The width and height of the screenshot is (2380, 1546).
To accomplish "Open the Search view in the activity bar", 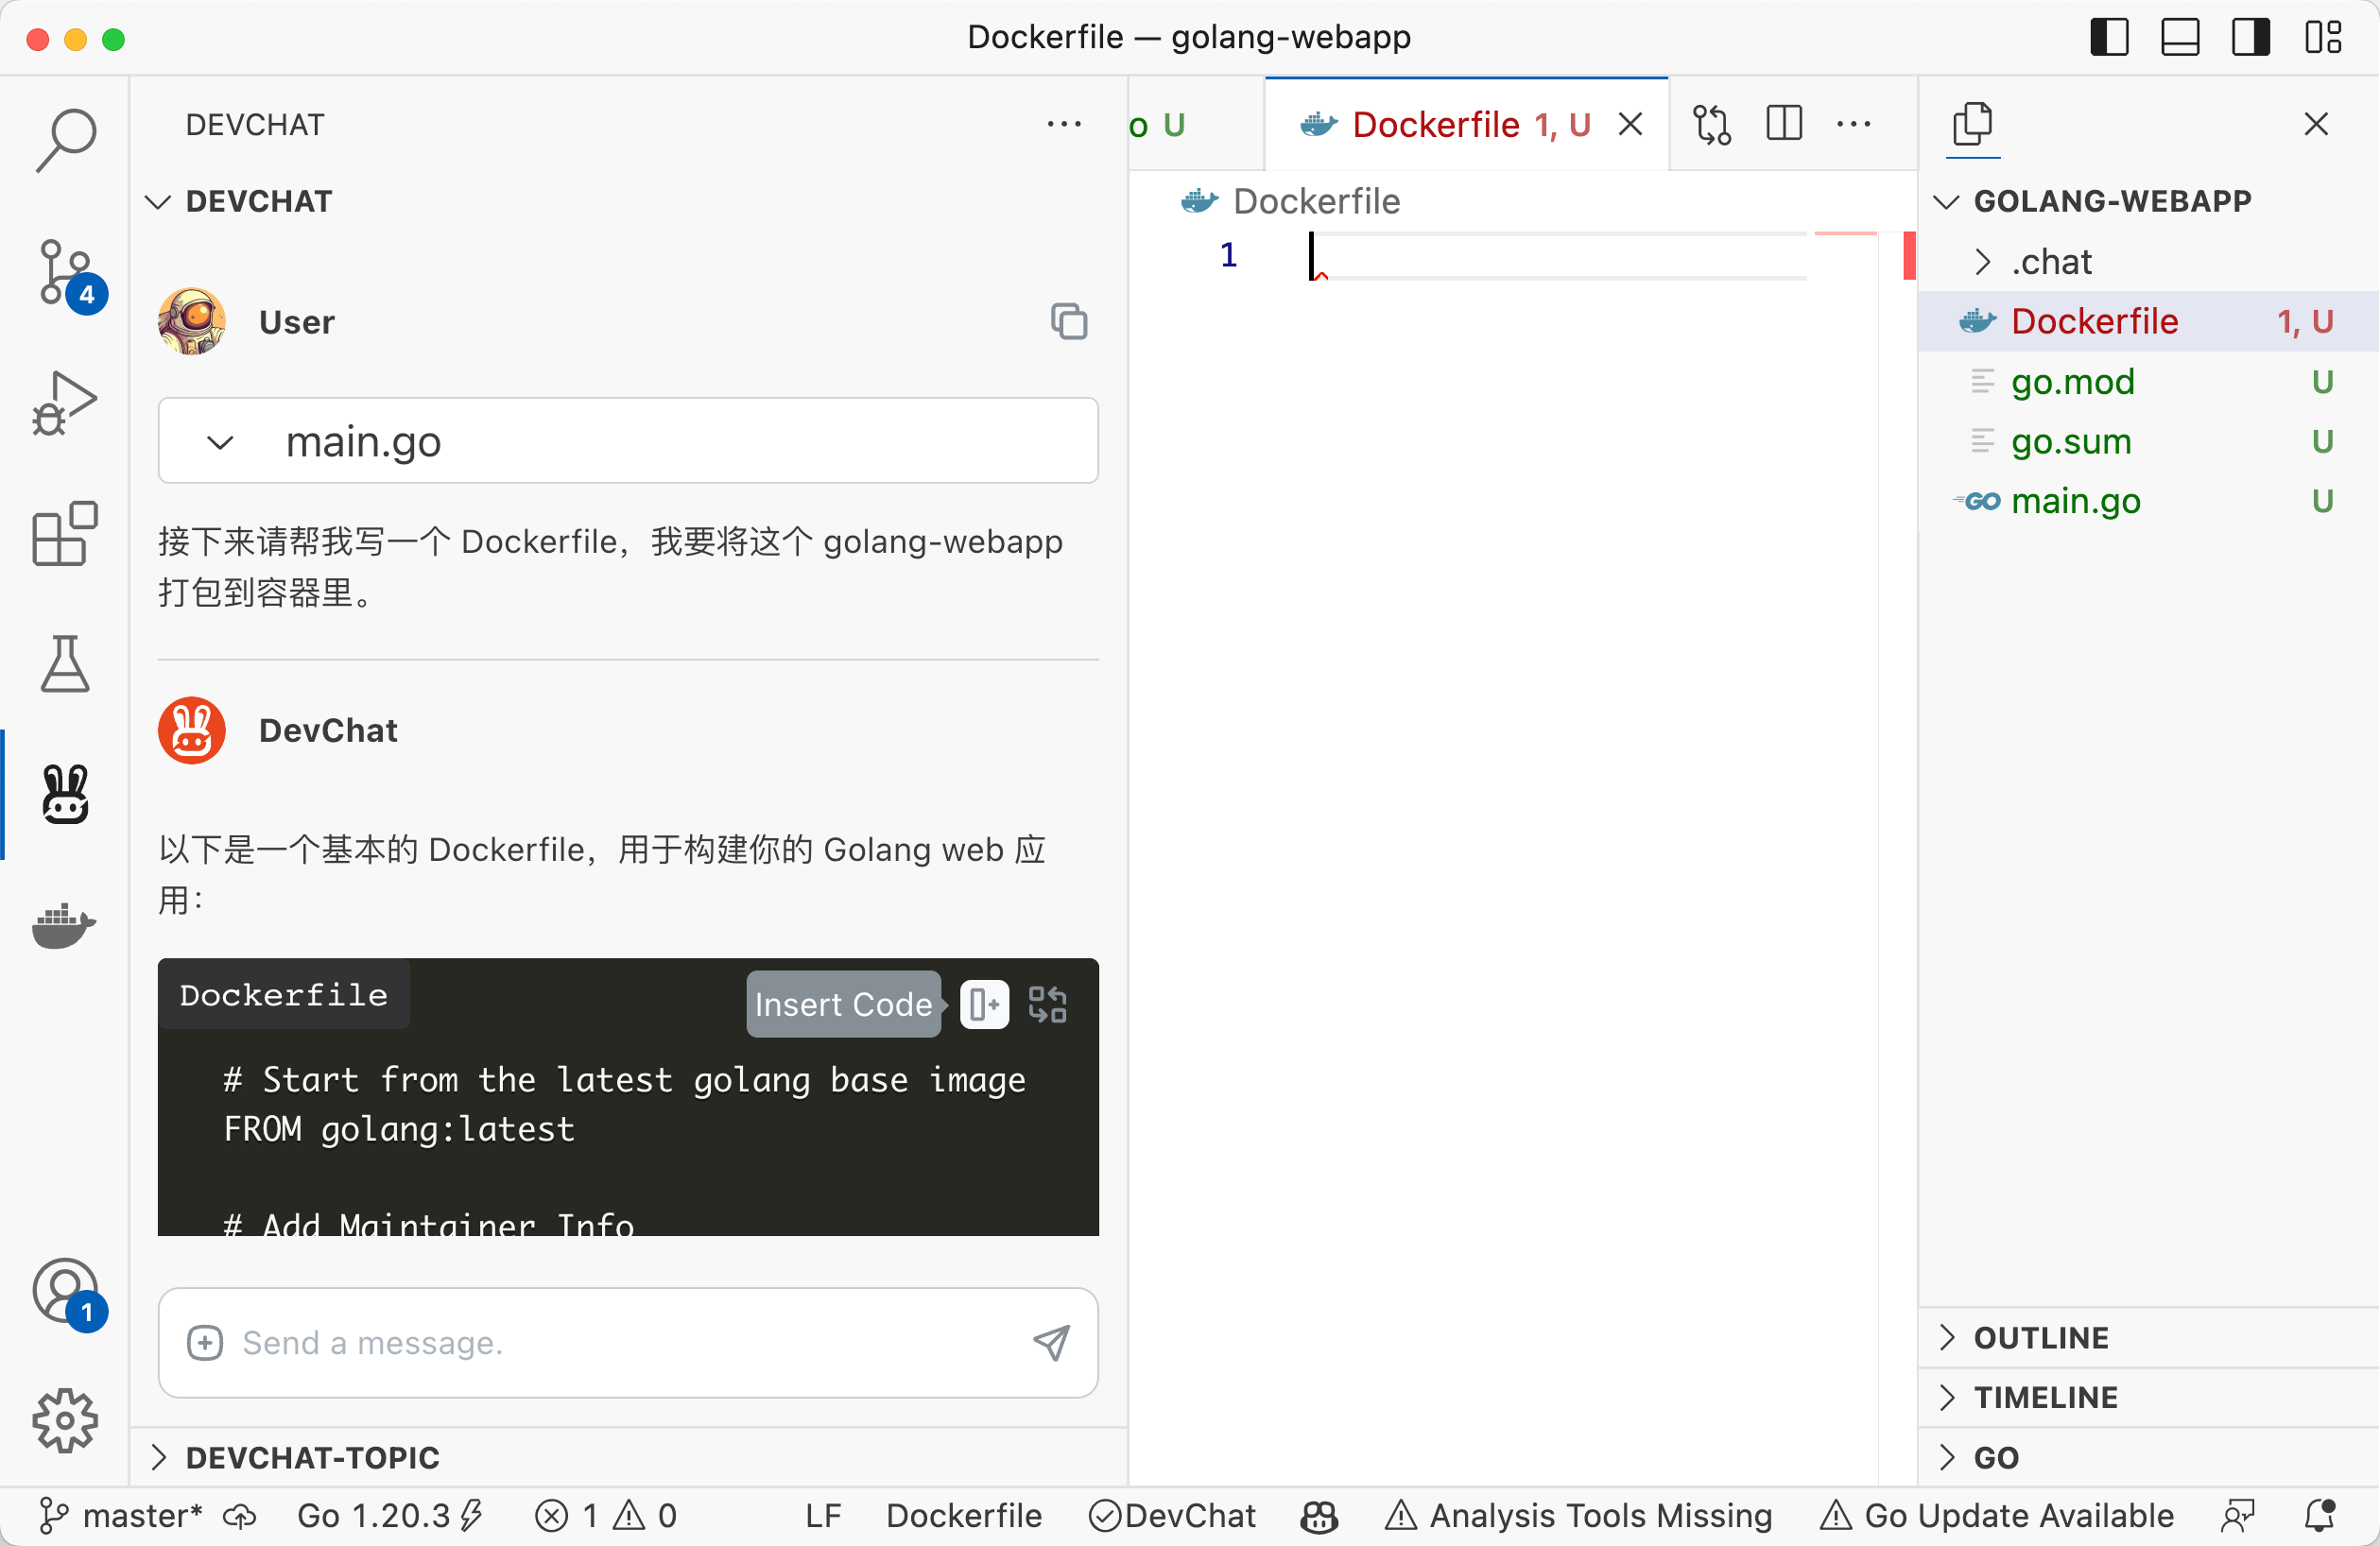I will coord(66,141).
